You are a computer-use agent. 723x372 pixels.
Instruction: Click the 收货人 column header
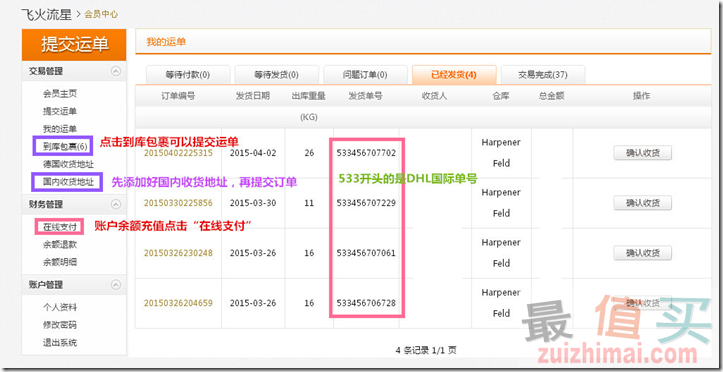pos(434,96)
